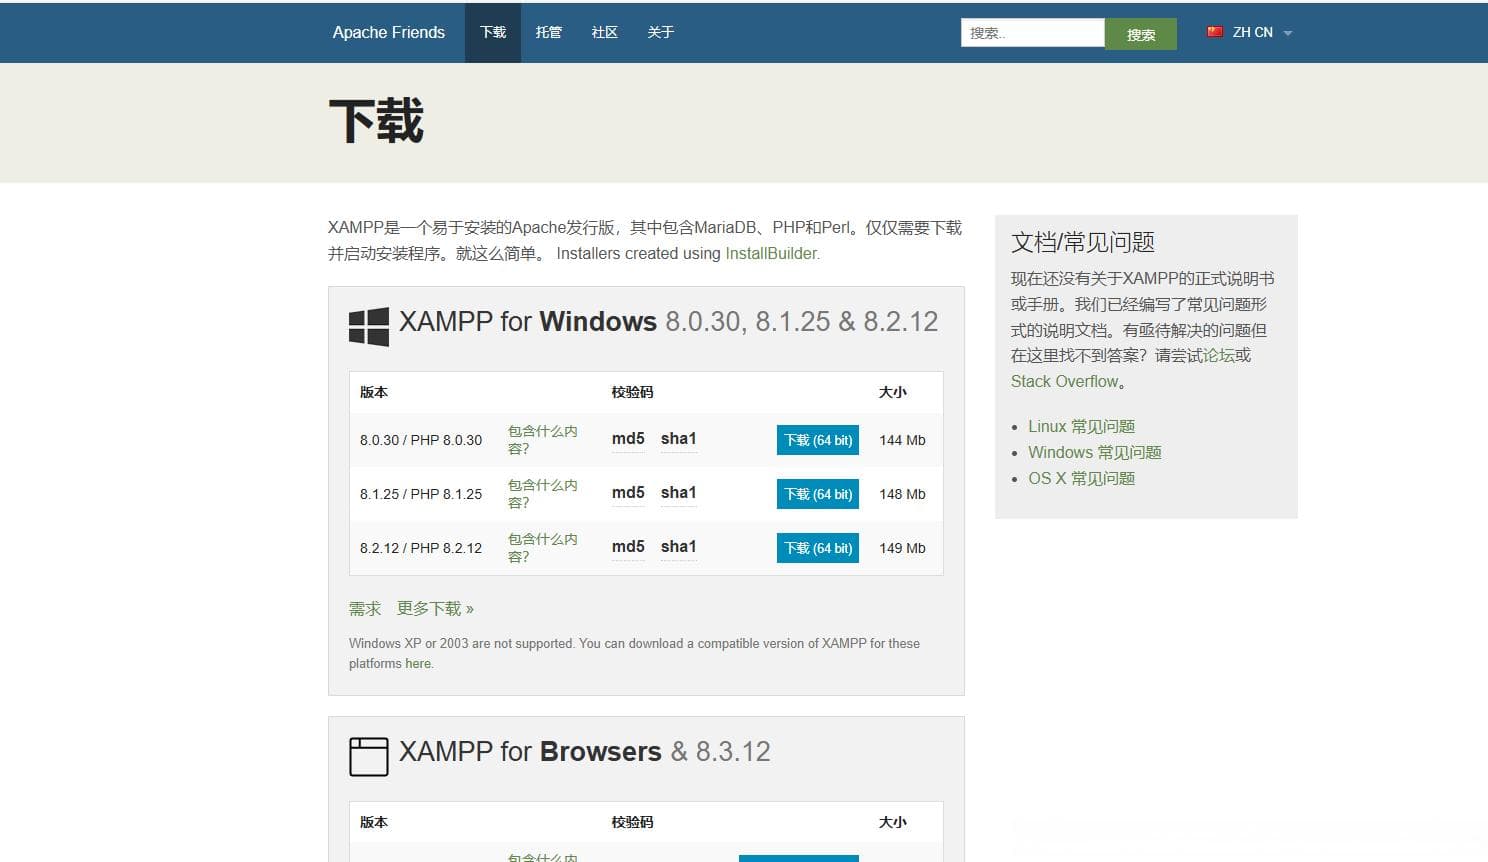1488x862 pixels.
Task: Download the 8.2.12 Windows 64 bit installer
Action: point(818,548)
